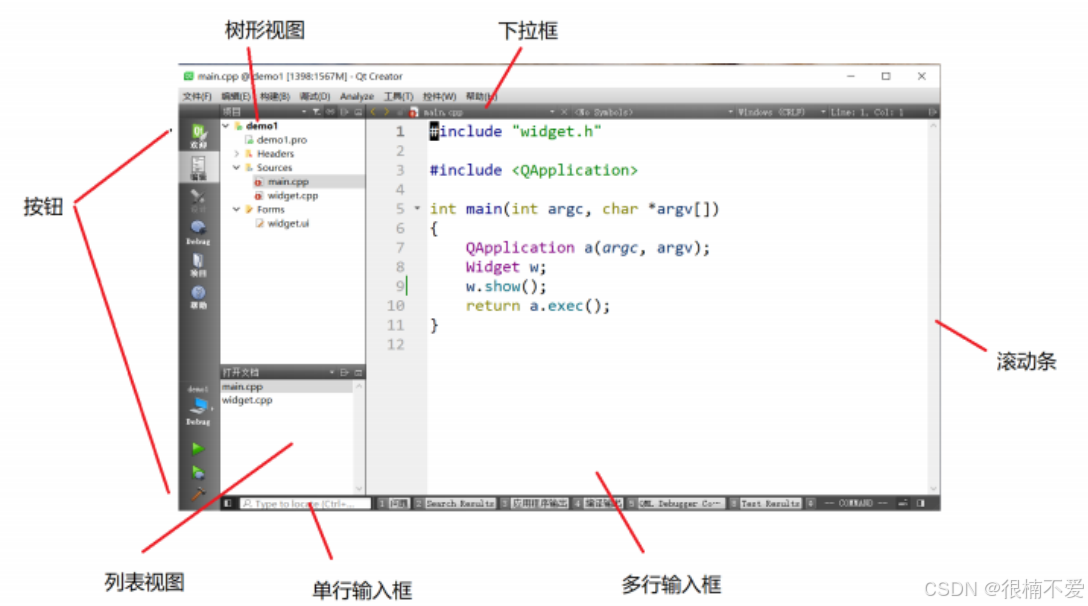Open the Windows (CRLF) line ending dropdown
Image resolution: width=1088 pixels, height=606 pixels.
(781, 112)
